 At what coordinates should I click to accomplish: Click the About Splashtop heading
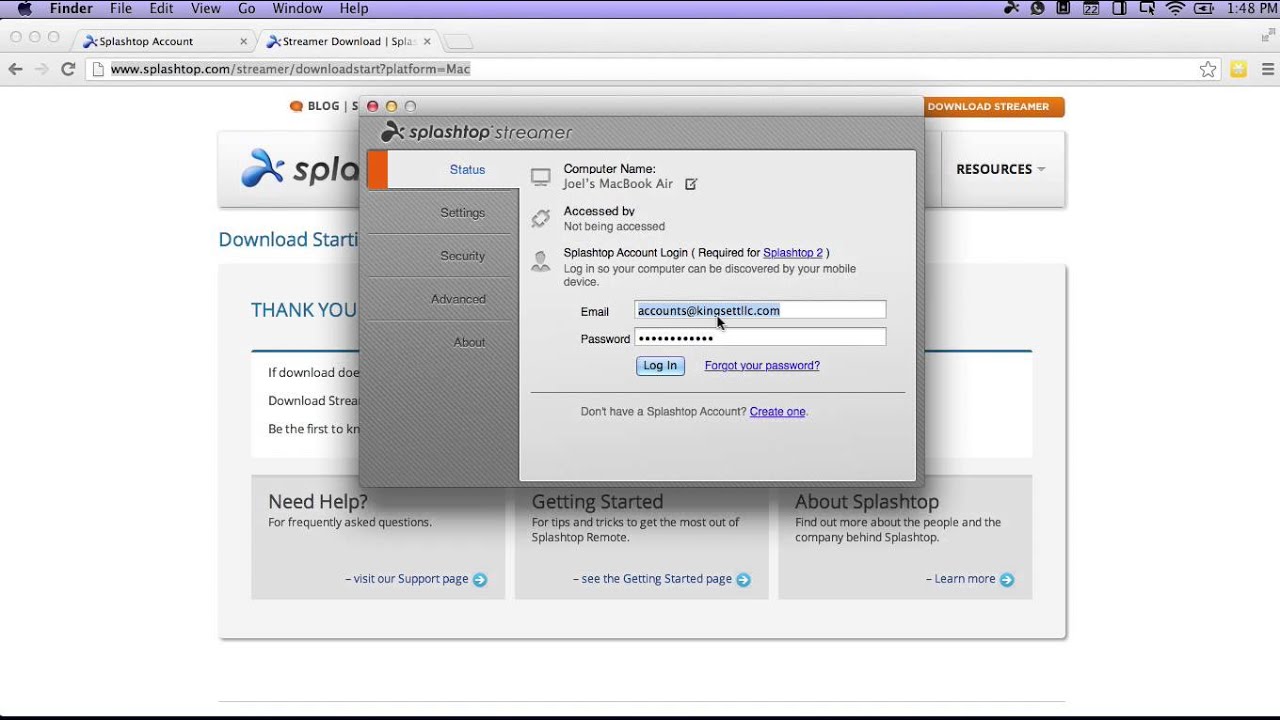click(x=867, y=502)
